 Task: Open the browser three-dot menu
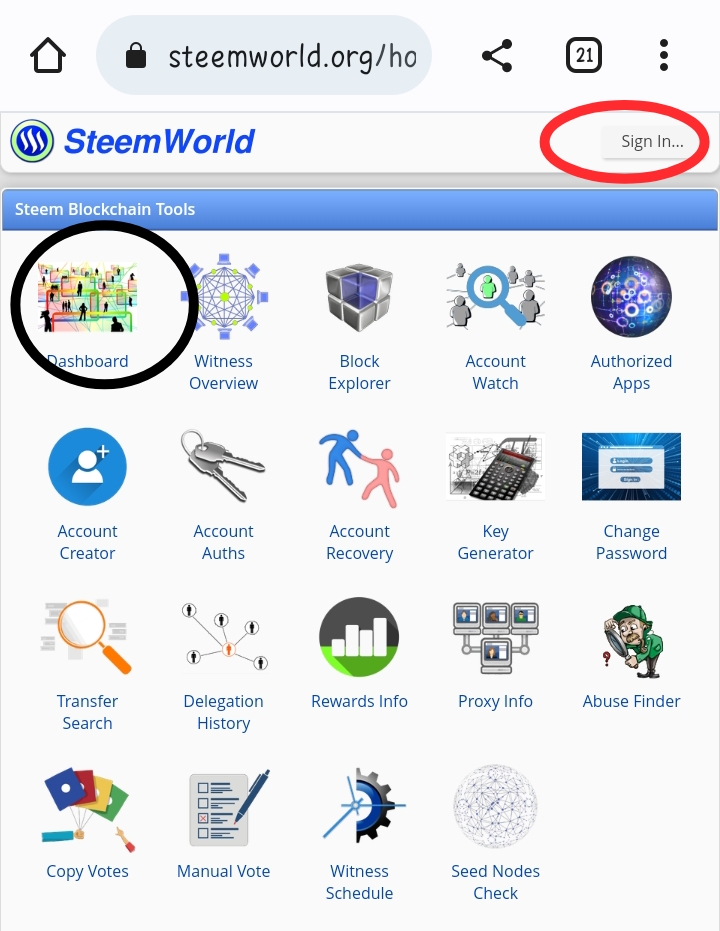(x=664, y=55)
